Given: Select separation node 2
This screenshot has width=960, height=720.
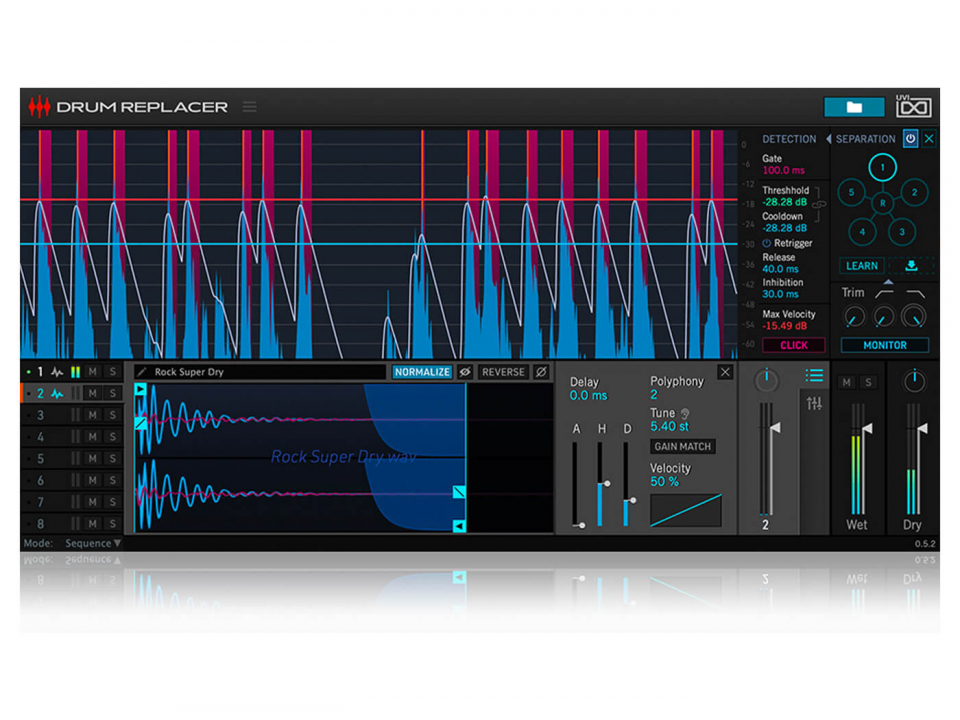Looking at the screenshot, I should click(x=914, y=192).
